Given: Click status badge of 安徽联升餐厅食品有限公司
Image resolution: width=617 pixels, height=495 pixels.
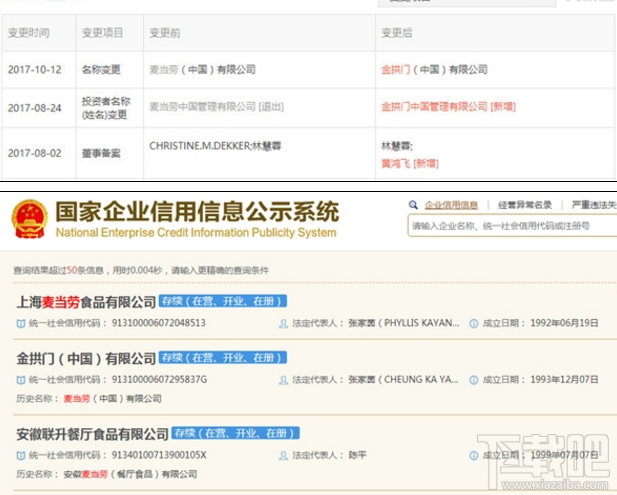Looking at the screenshot, I should pyautogui.click(x=235, y=434).
